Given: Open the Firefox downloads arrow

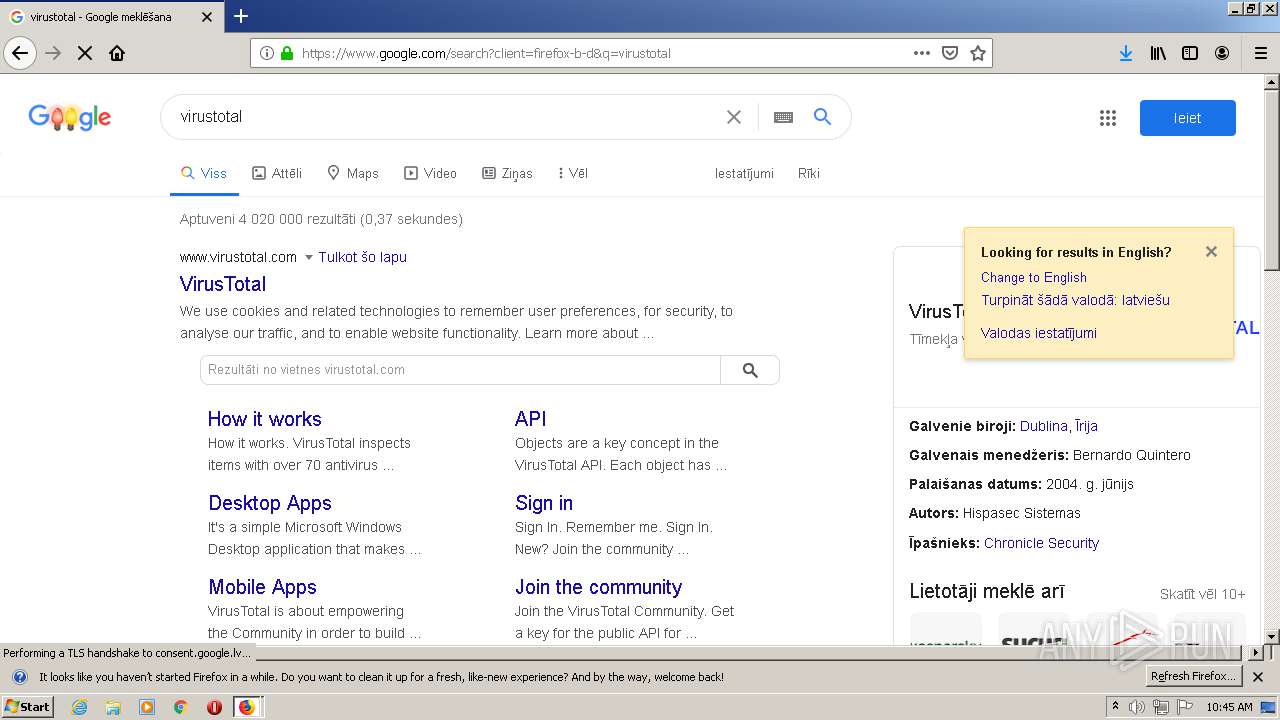Looking at the screenshot, I should click(1126, 53).
